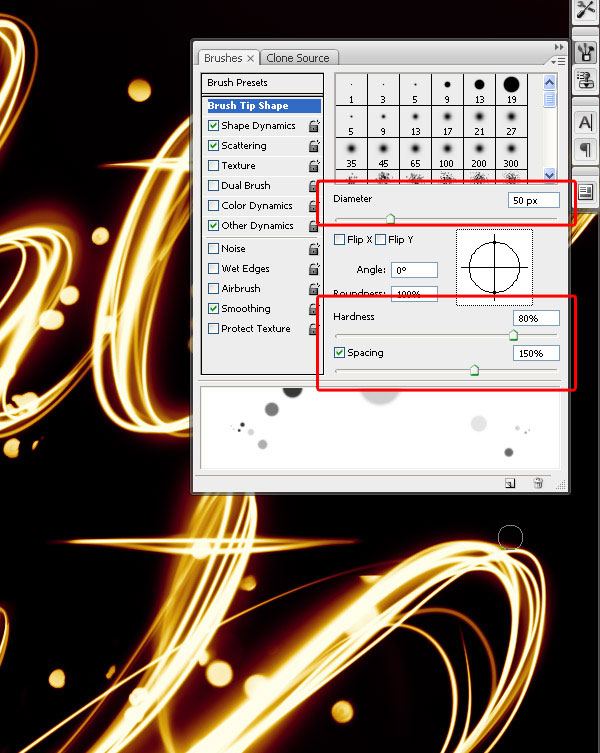Click the Diameter value input field
This screenshot has width=600, height=753.
533,201
